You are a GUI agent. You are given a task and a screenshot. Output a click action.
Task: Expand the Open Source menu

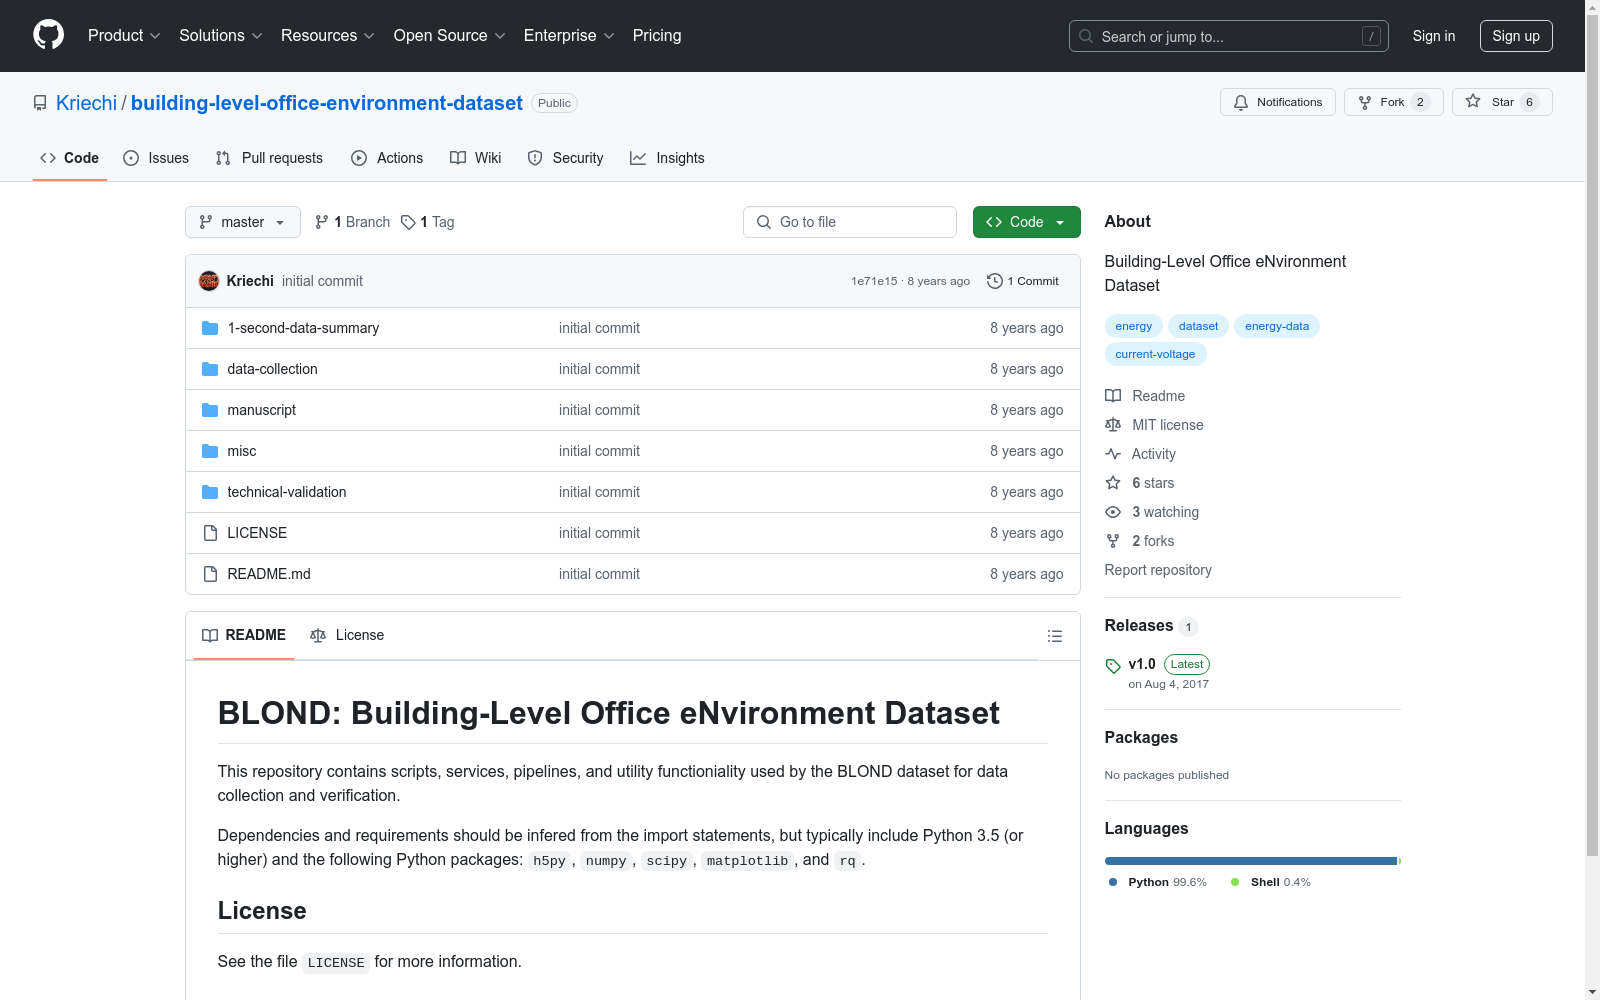450,36
